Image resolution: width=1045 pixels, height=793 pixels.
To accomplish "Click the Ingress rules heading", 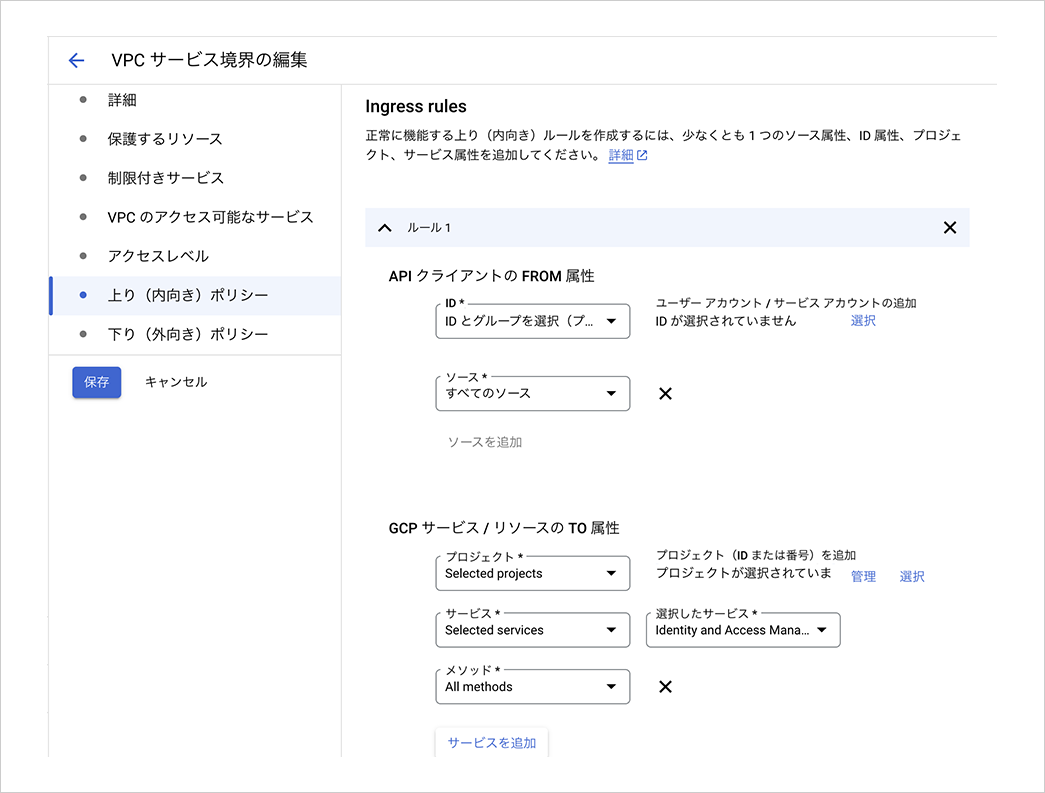I will coord(416,107).
